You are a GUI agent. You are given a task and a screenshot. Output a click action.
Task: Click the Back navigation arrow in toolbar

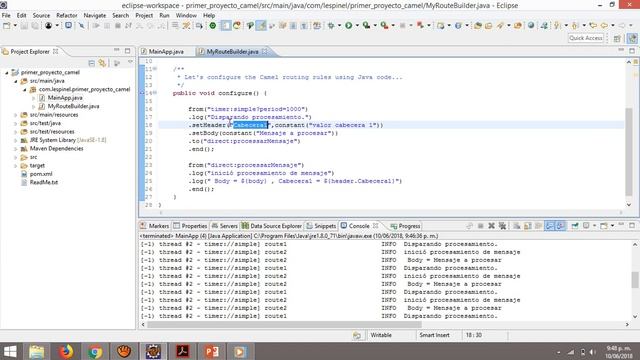[604, 26]
